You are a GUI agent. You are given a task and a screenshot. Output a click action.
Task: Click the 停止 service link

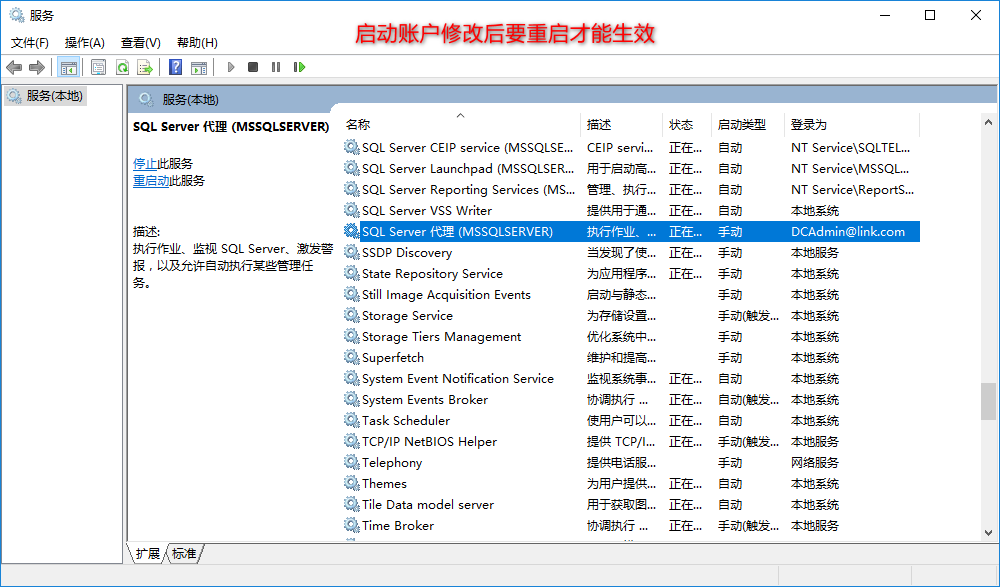tap(145, 164)
